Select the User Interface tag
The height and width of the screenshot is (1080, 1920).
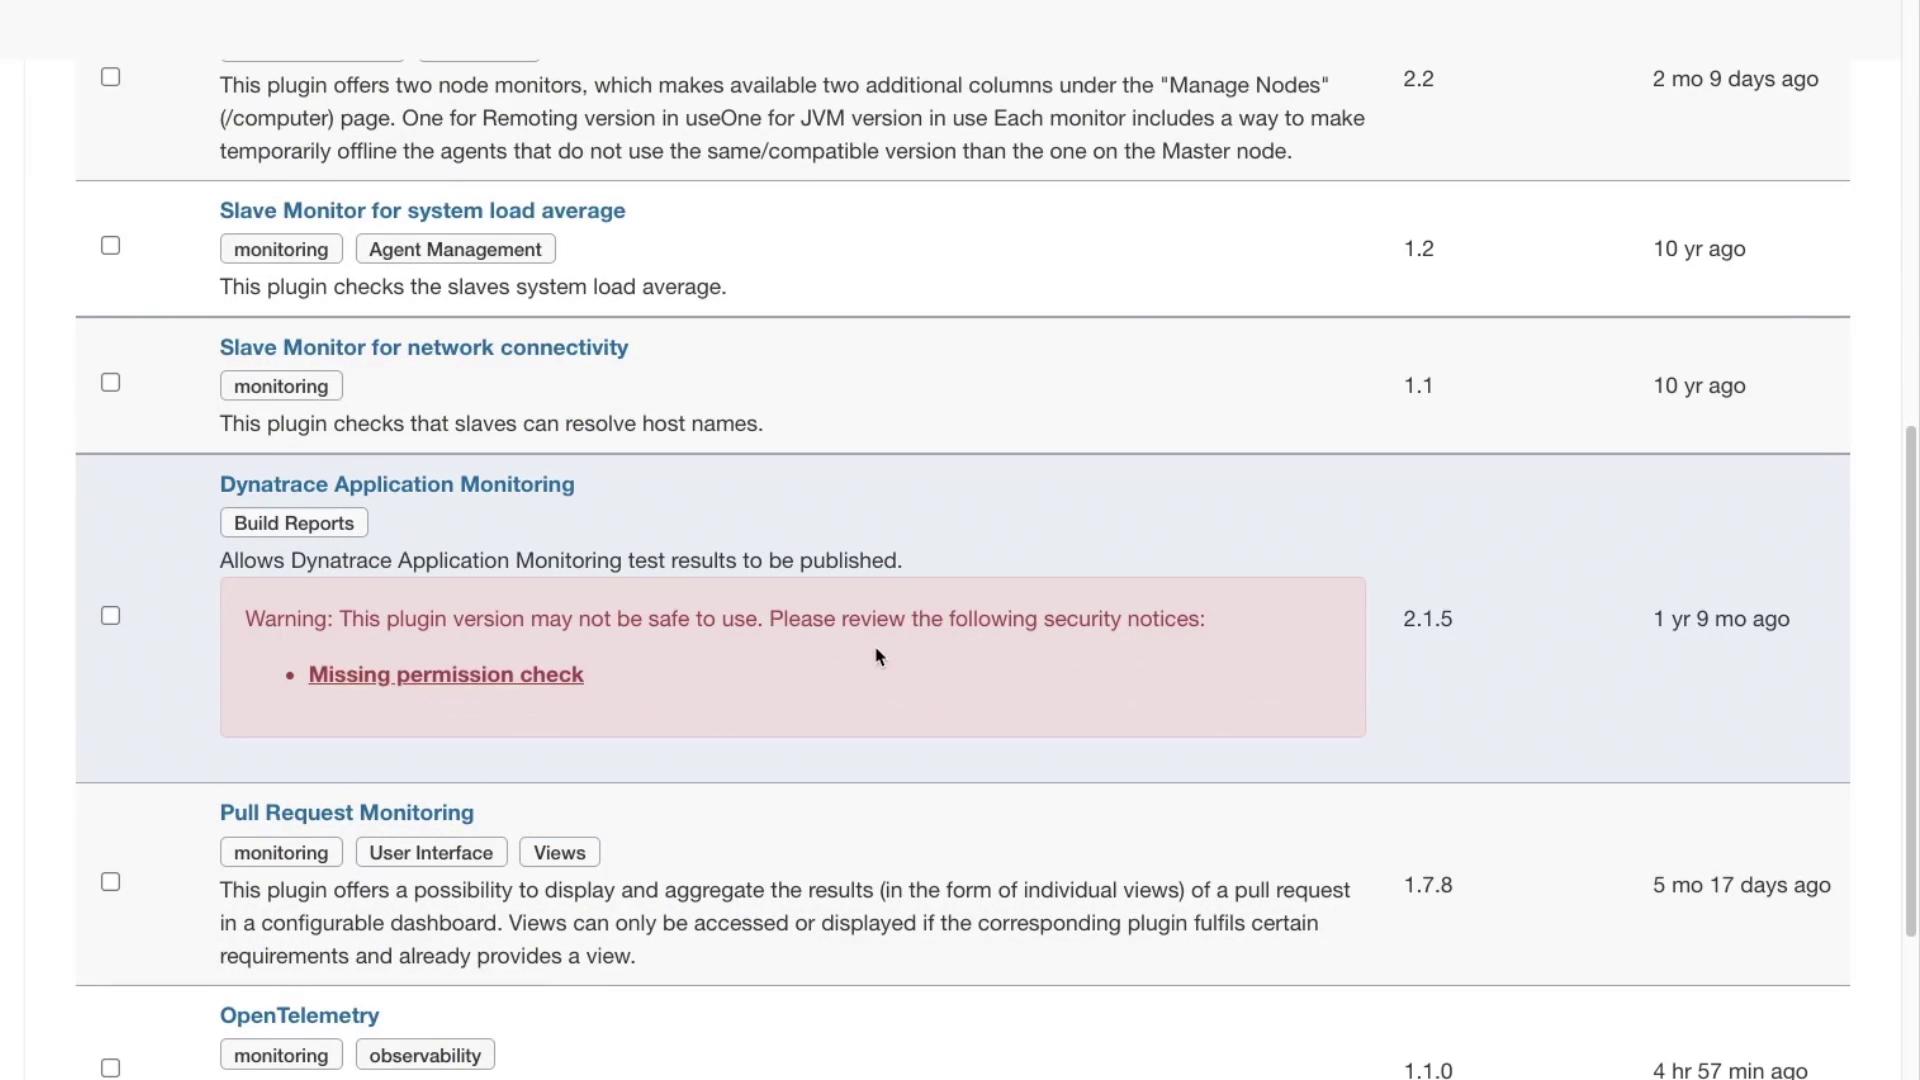click(x=431, y=853)
